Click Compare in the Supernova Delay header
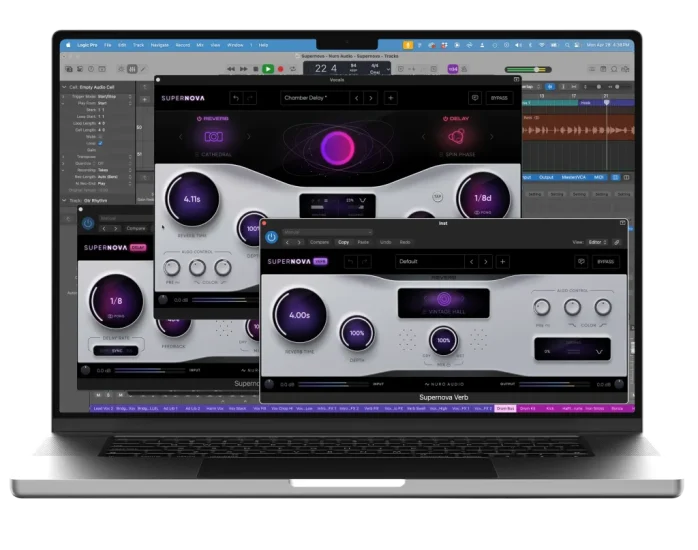The height and width of the screenshot is (550, 698). tap(136, 228)
